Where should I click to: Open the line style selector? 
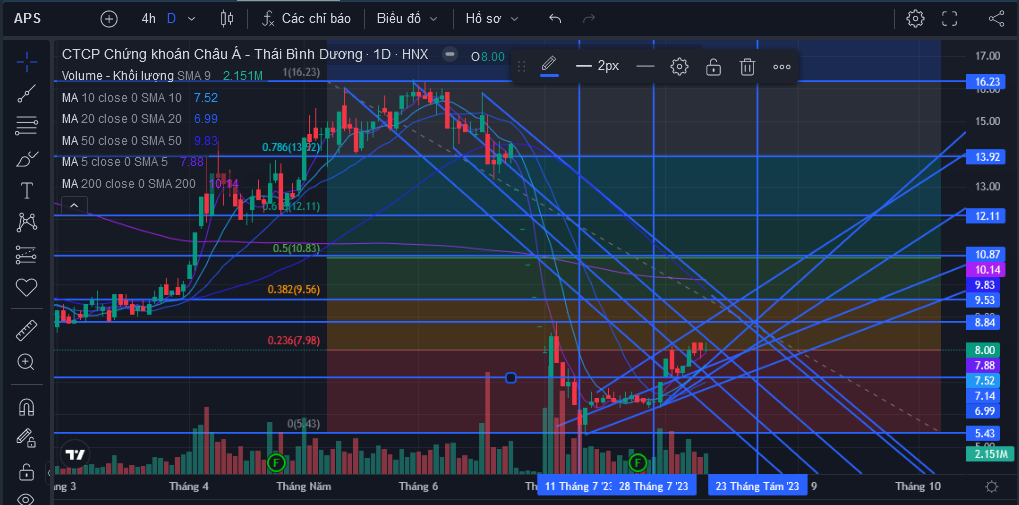(645, 66)
